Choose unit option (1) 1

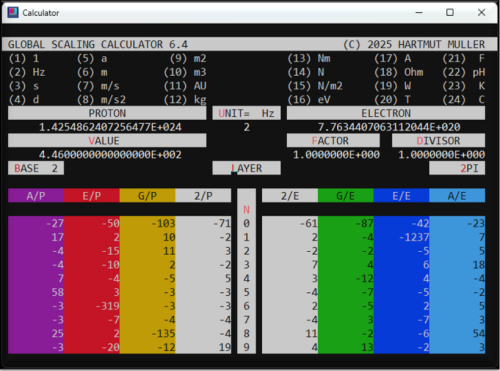(24, 58)
